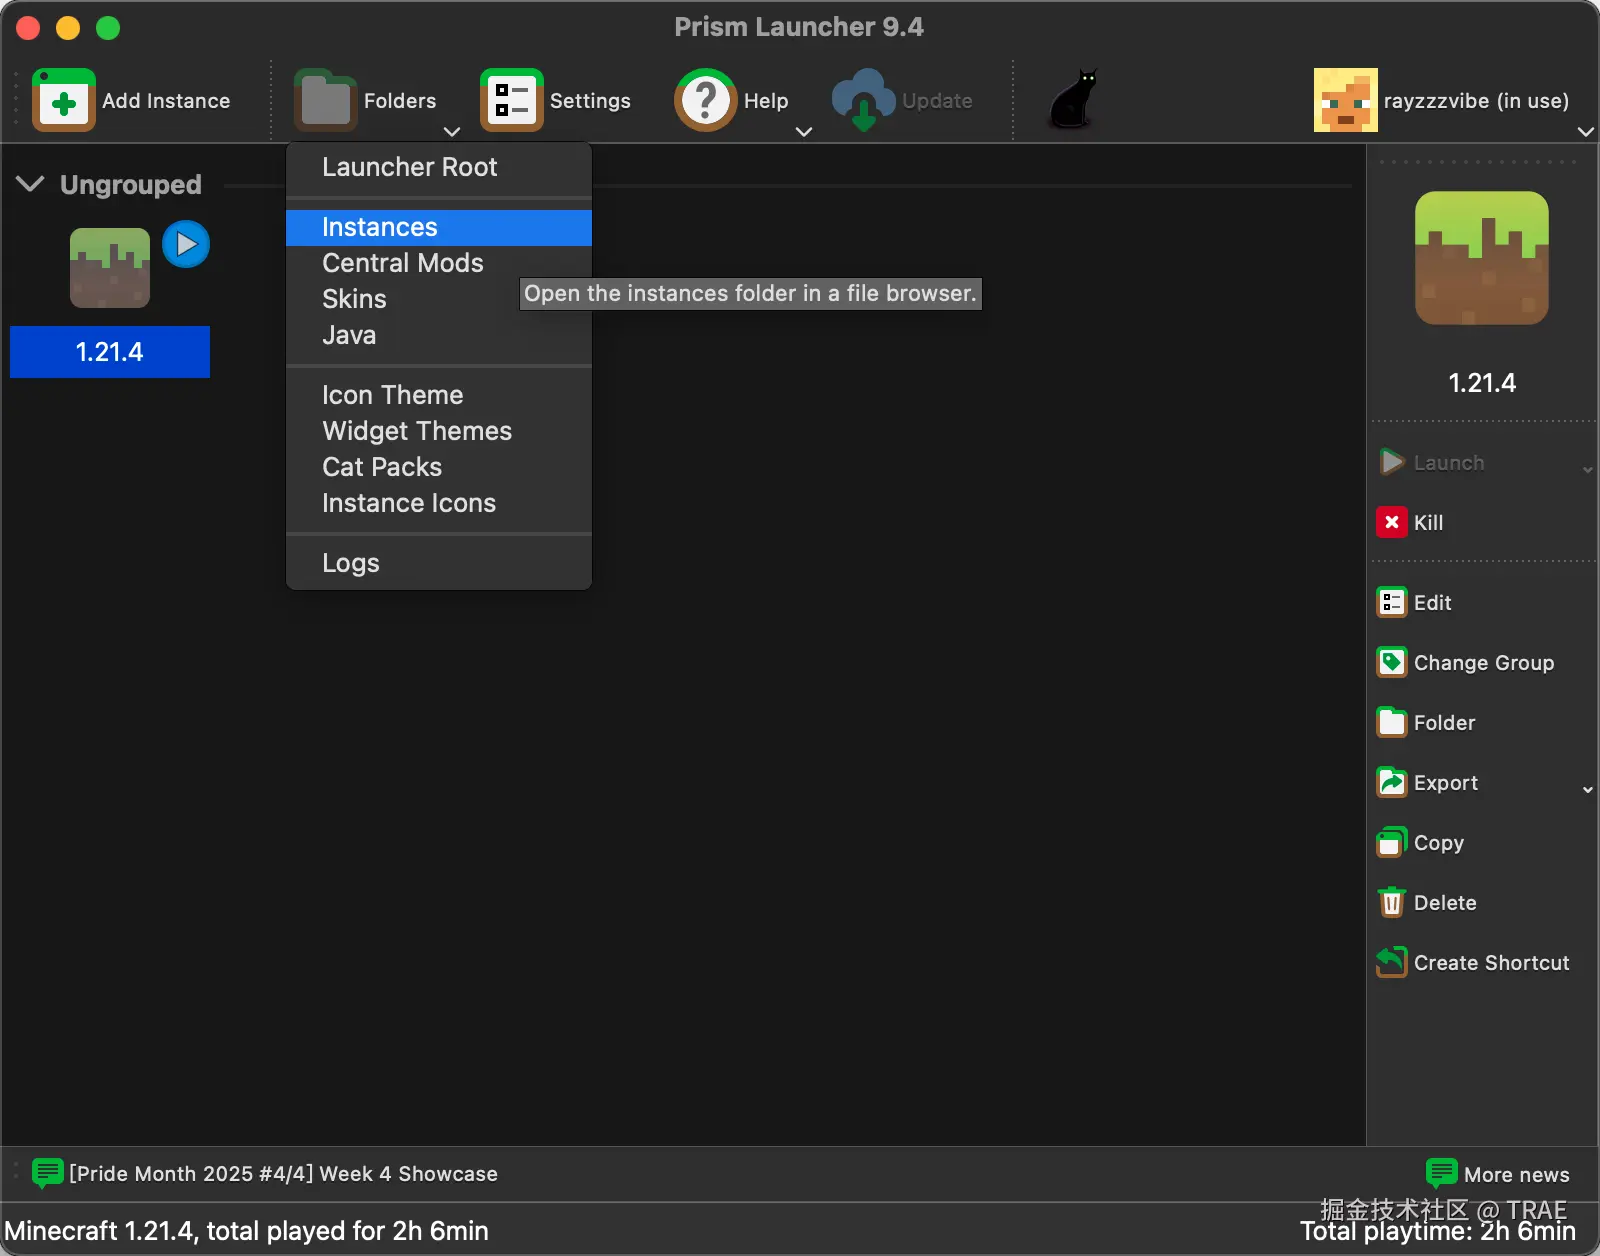Click the Add Instance plus icon
This screenshot has height=1256, width=1600.
pos(64,100)
